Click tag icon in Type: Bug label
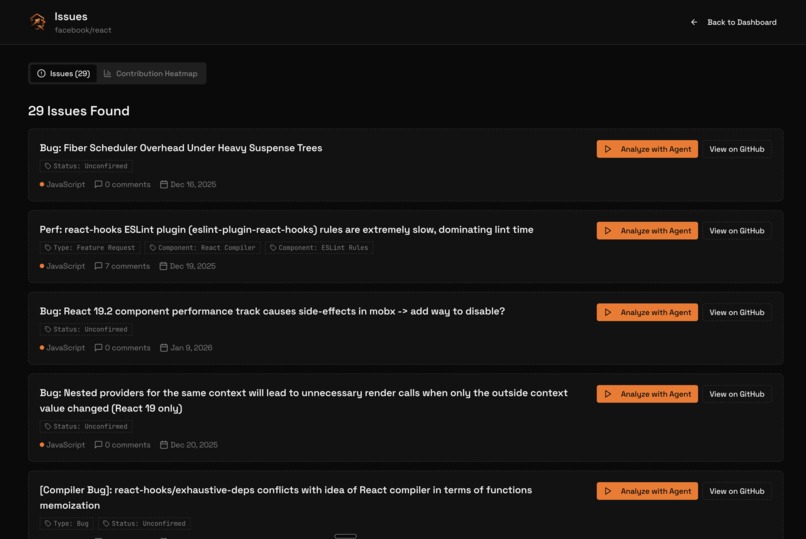 pos(48,524)
